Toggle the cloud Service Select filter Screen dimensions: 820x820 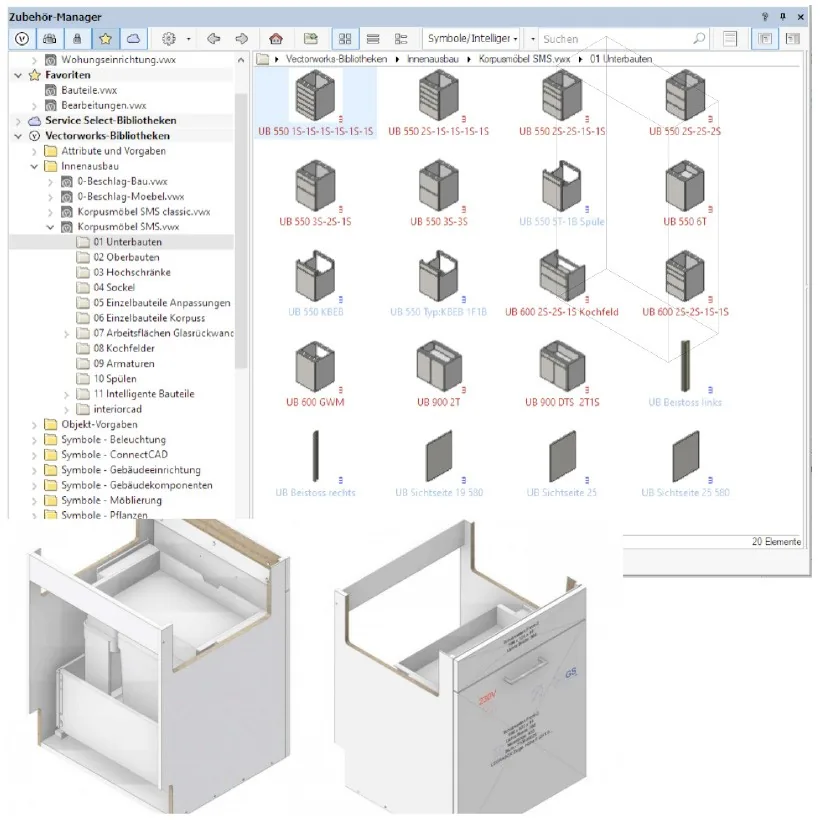pyautogui.click(x=133, y=39)
